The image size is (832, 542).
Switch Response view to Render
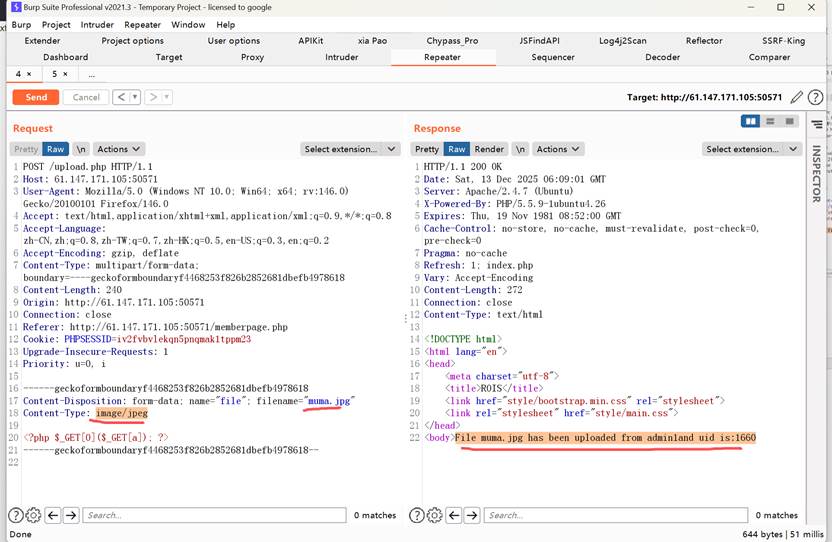click(x=489, y=149)
